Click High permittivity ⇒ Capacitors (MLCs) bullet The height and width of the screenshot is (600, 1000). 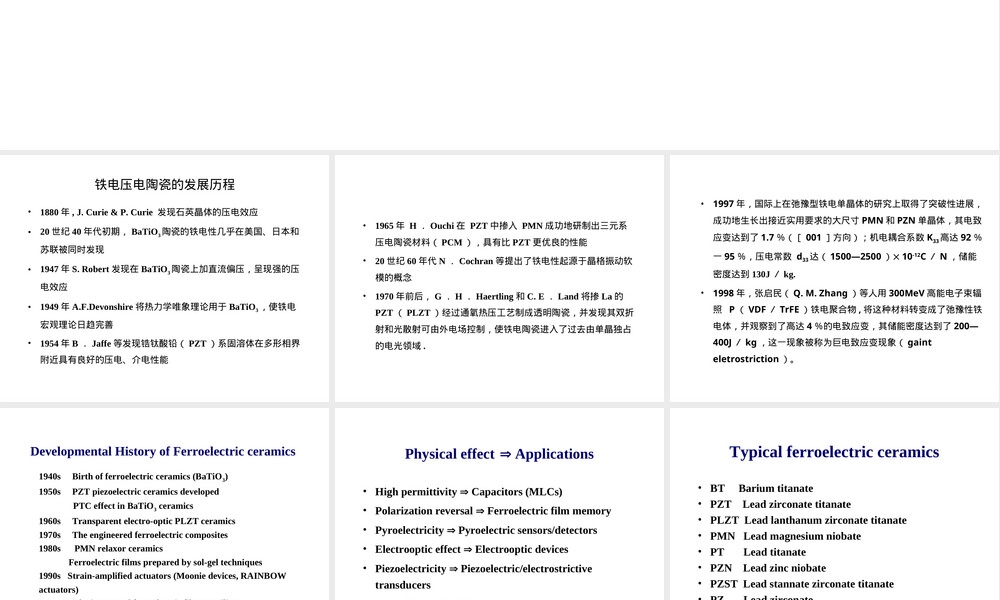click(469, 492)
